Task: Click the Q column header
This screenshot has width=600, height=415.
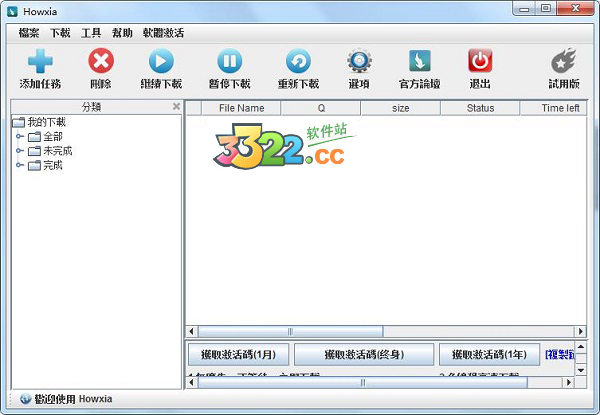Action: [321, 108]
